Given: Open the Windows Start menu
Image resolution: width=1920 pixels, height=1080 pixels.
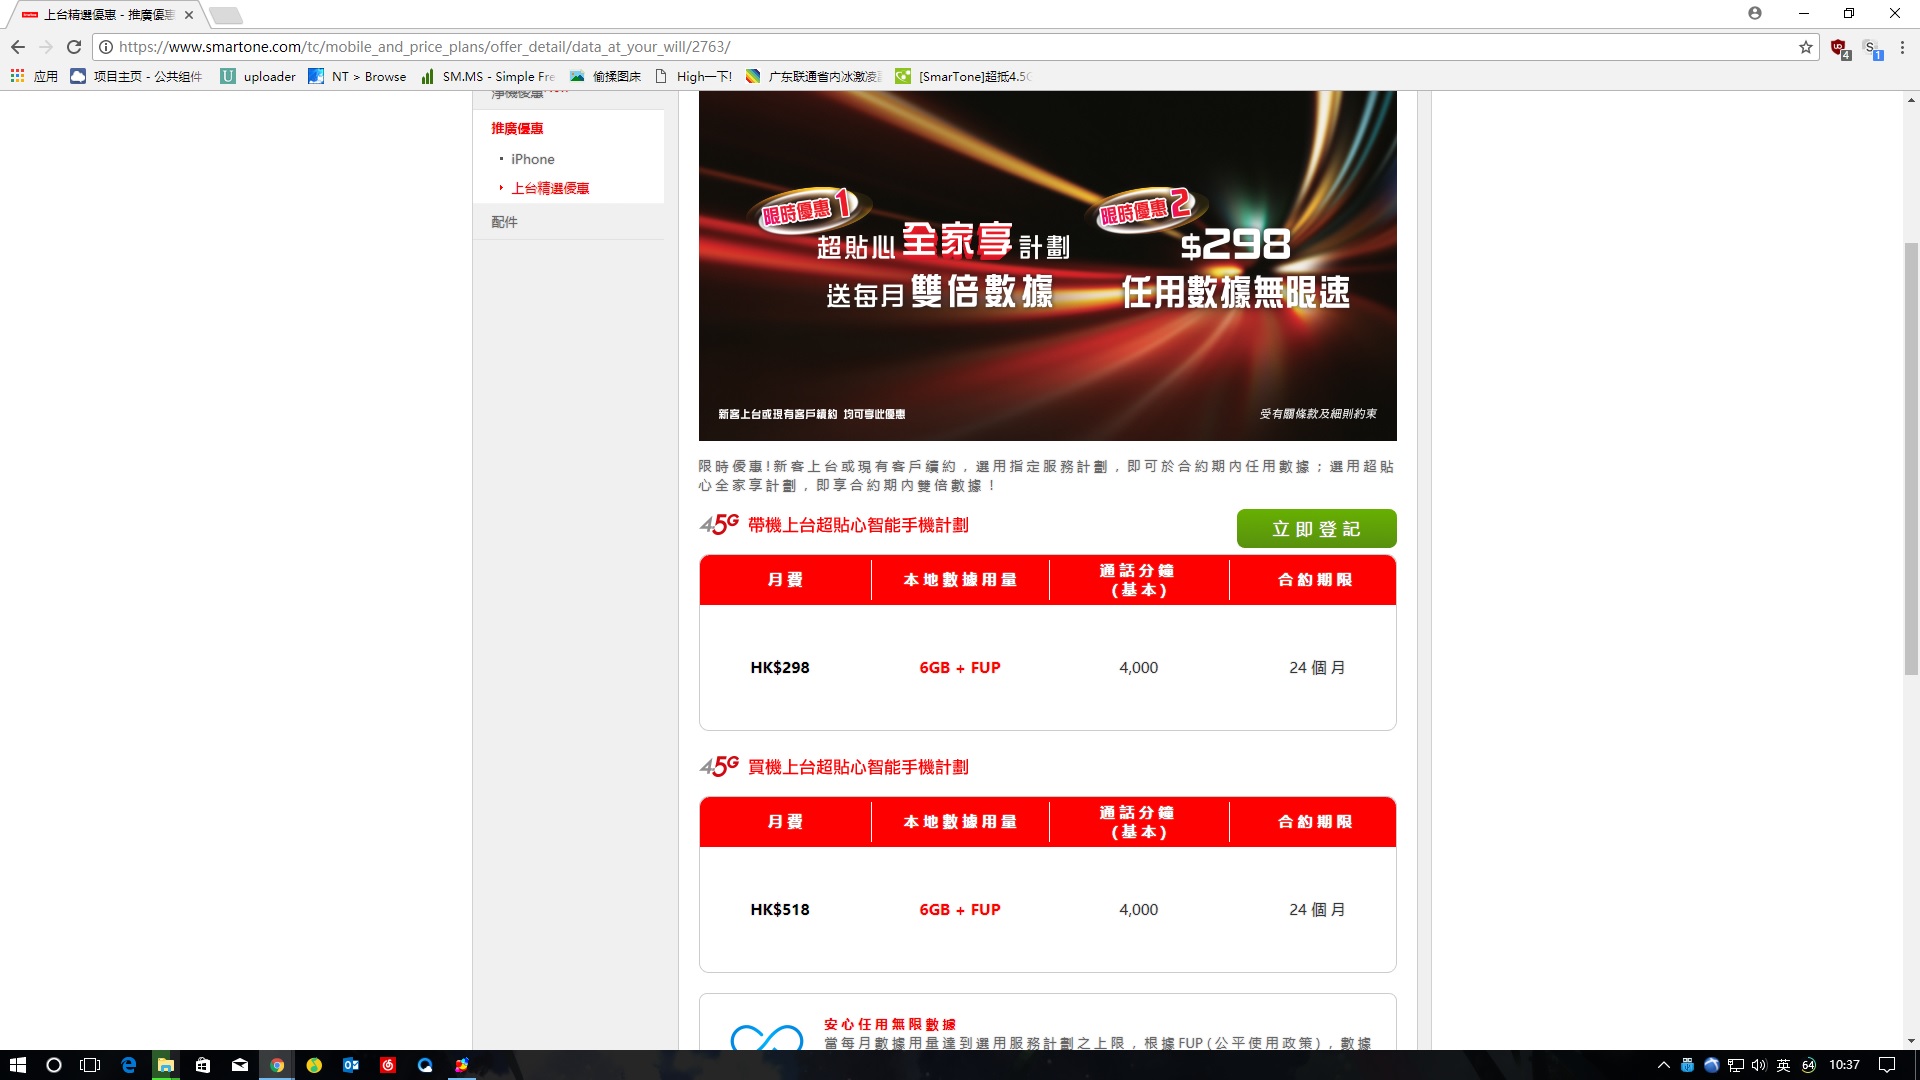Looking at the screenshot, I should pos(18,1065).
